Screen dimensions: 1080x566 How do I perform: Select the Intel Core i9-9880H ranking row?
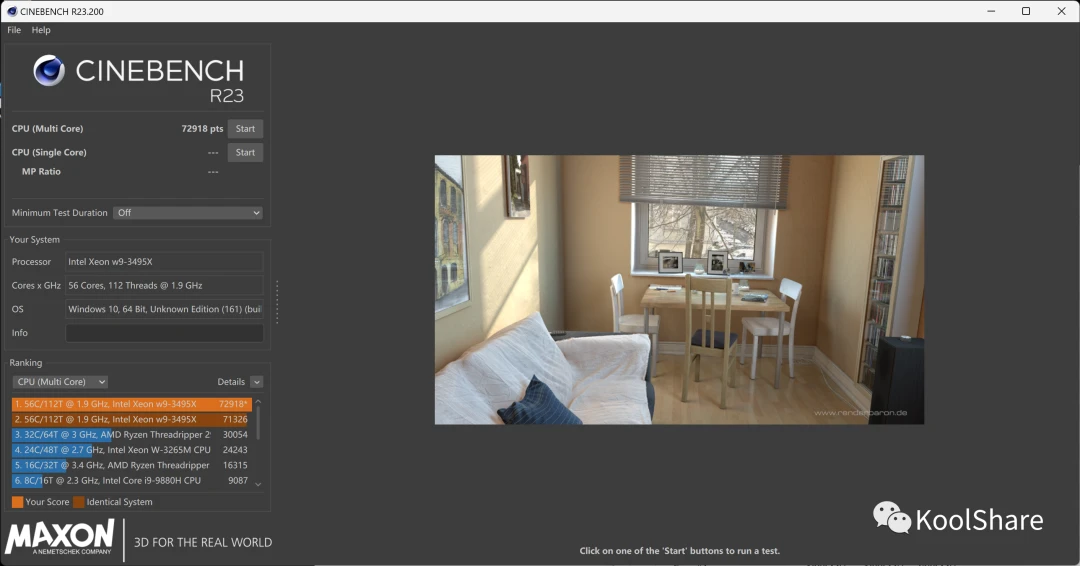(132, 481)
